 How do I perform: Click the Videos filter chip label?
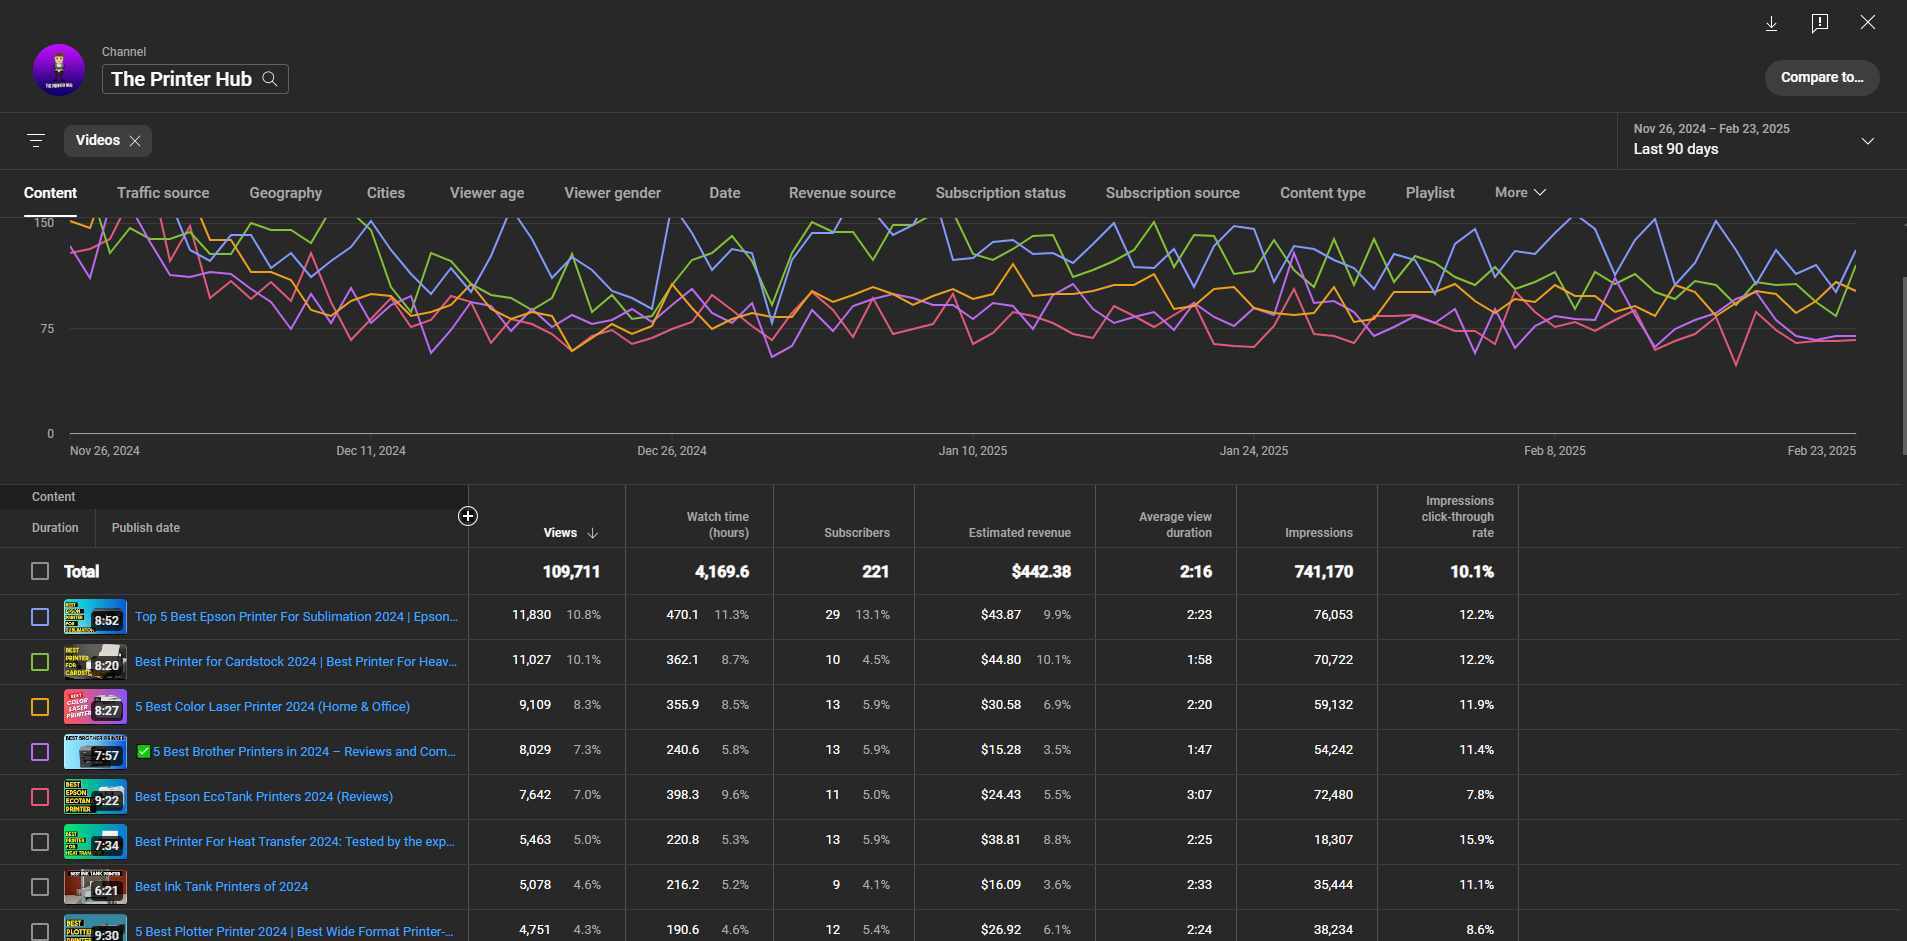(x=98, y=141)
